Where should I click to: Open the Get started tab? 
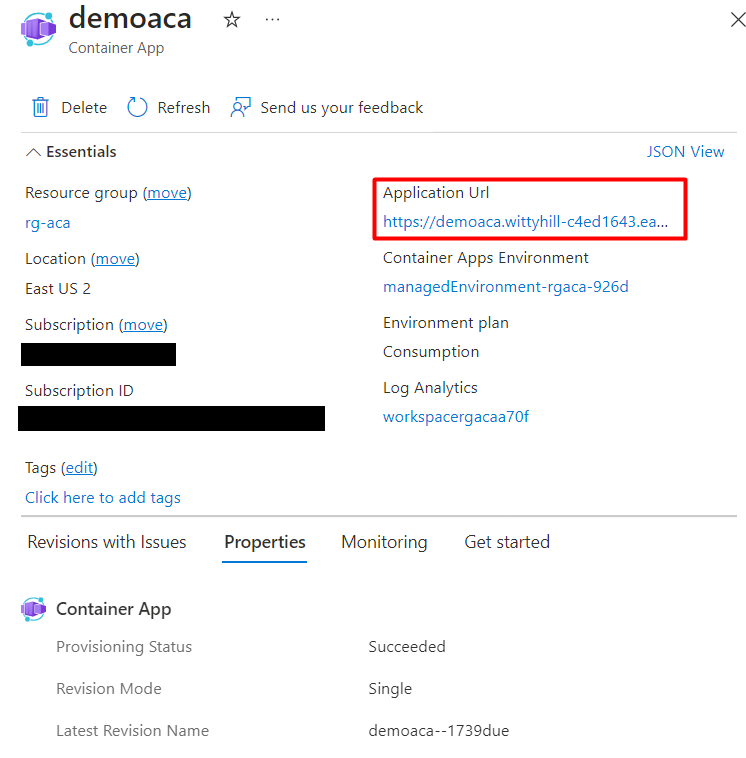coord(507,542)
